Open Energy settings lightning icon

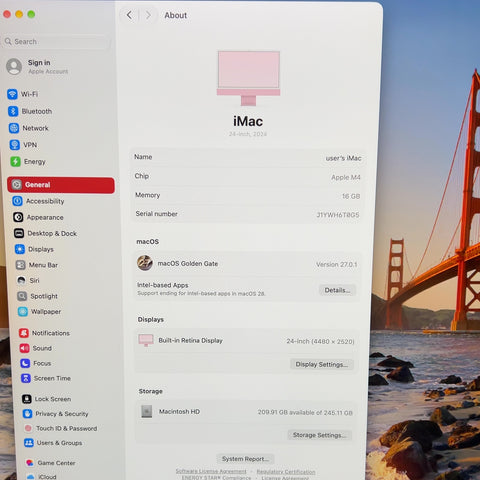point(15,162)
